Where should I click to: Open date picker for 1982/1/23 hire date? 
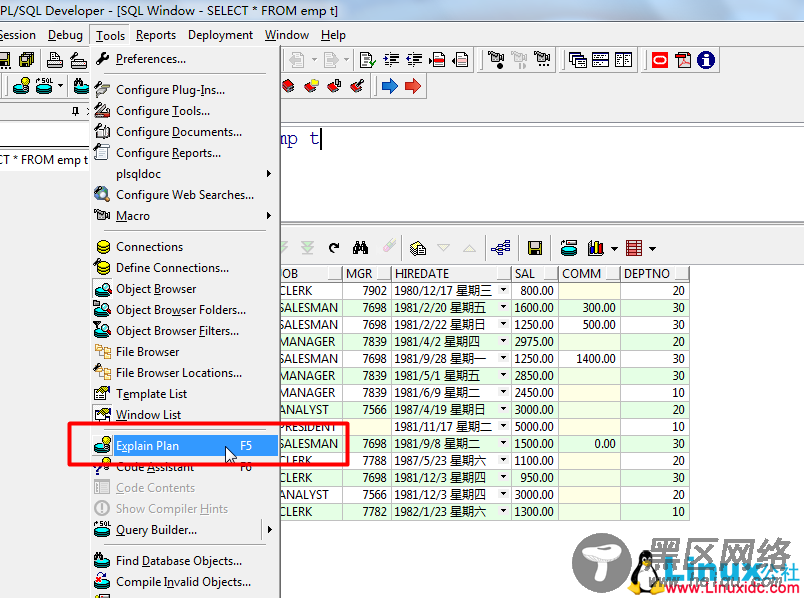tap(504, 511)
